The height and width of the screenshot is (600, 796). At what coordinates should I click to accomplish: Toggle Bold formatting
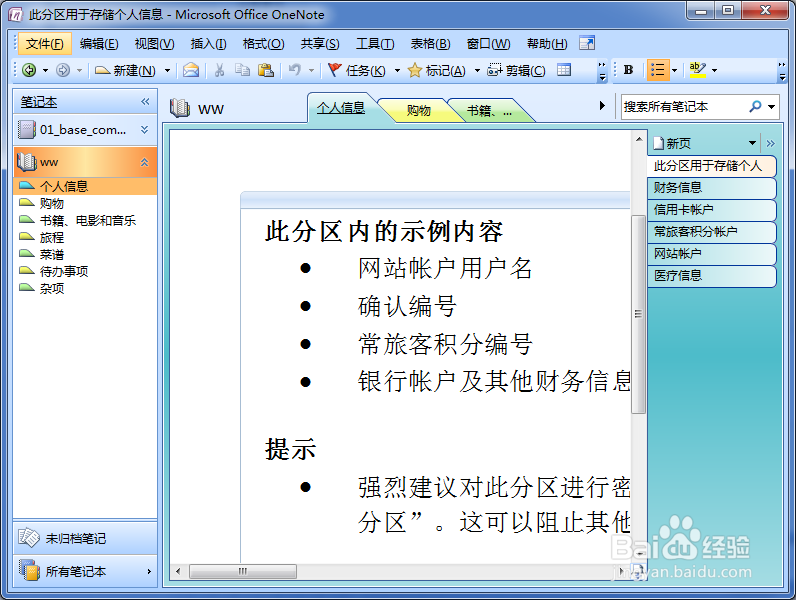628,70
